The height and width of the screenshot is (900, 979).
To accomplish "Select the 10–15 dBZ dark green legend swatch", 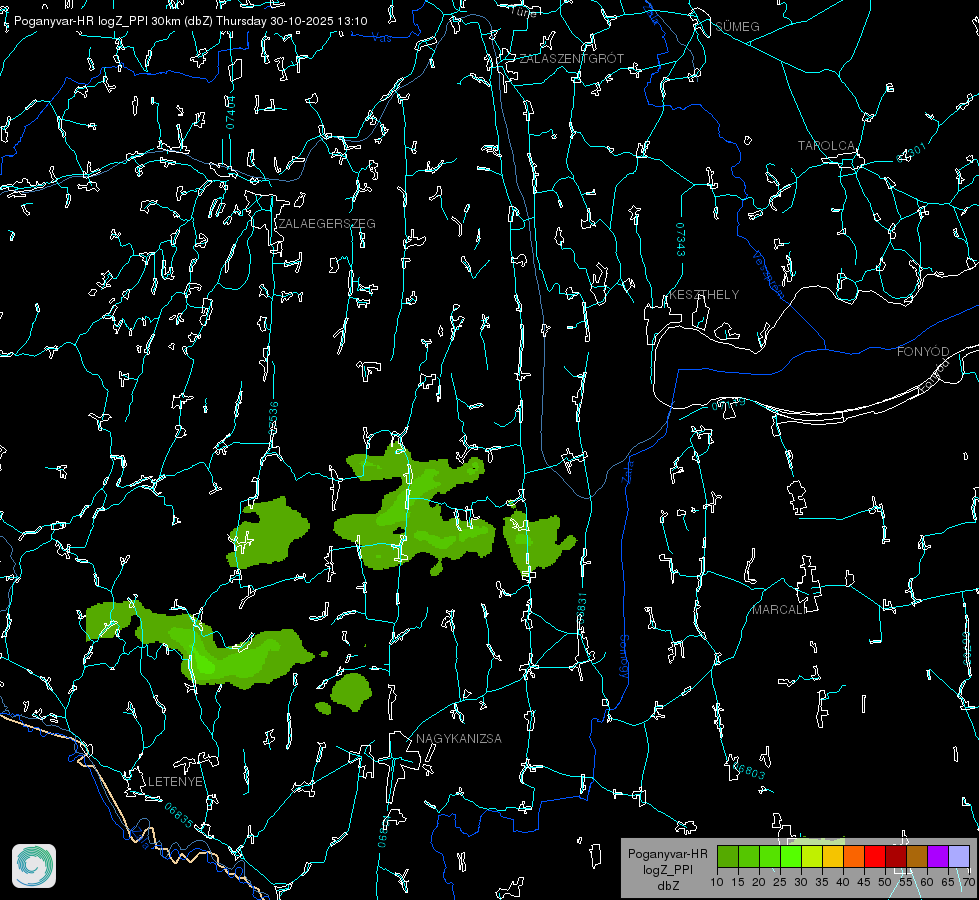I will click(x=728, y=856).
